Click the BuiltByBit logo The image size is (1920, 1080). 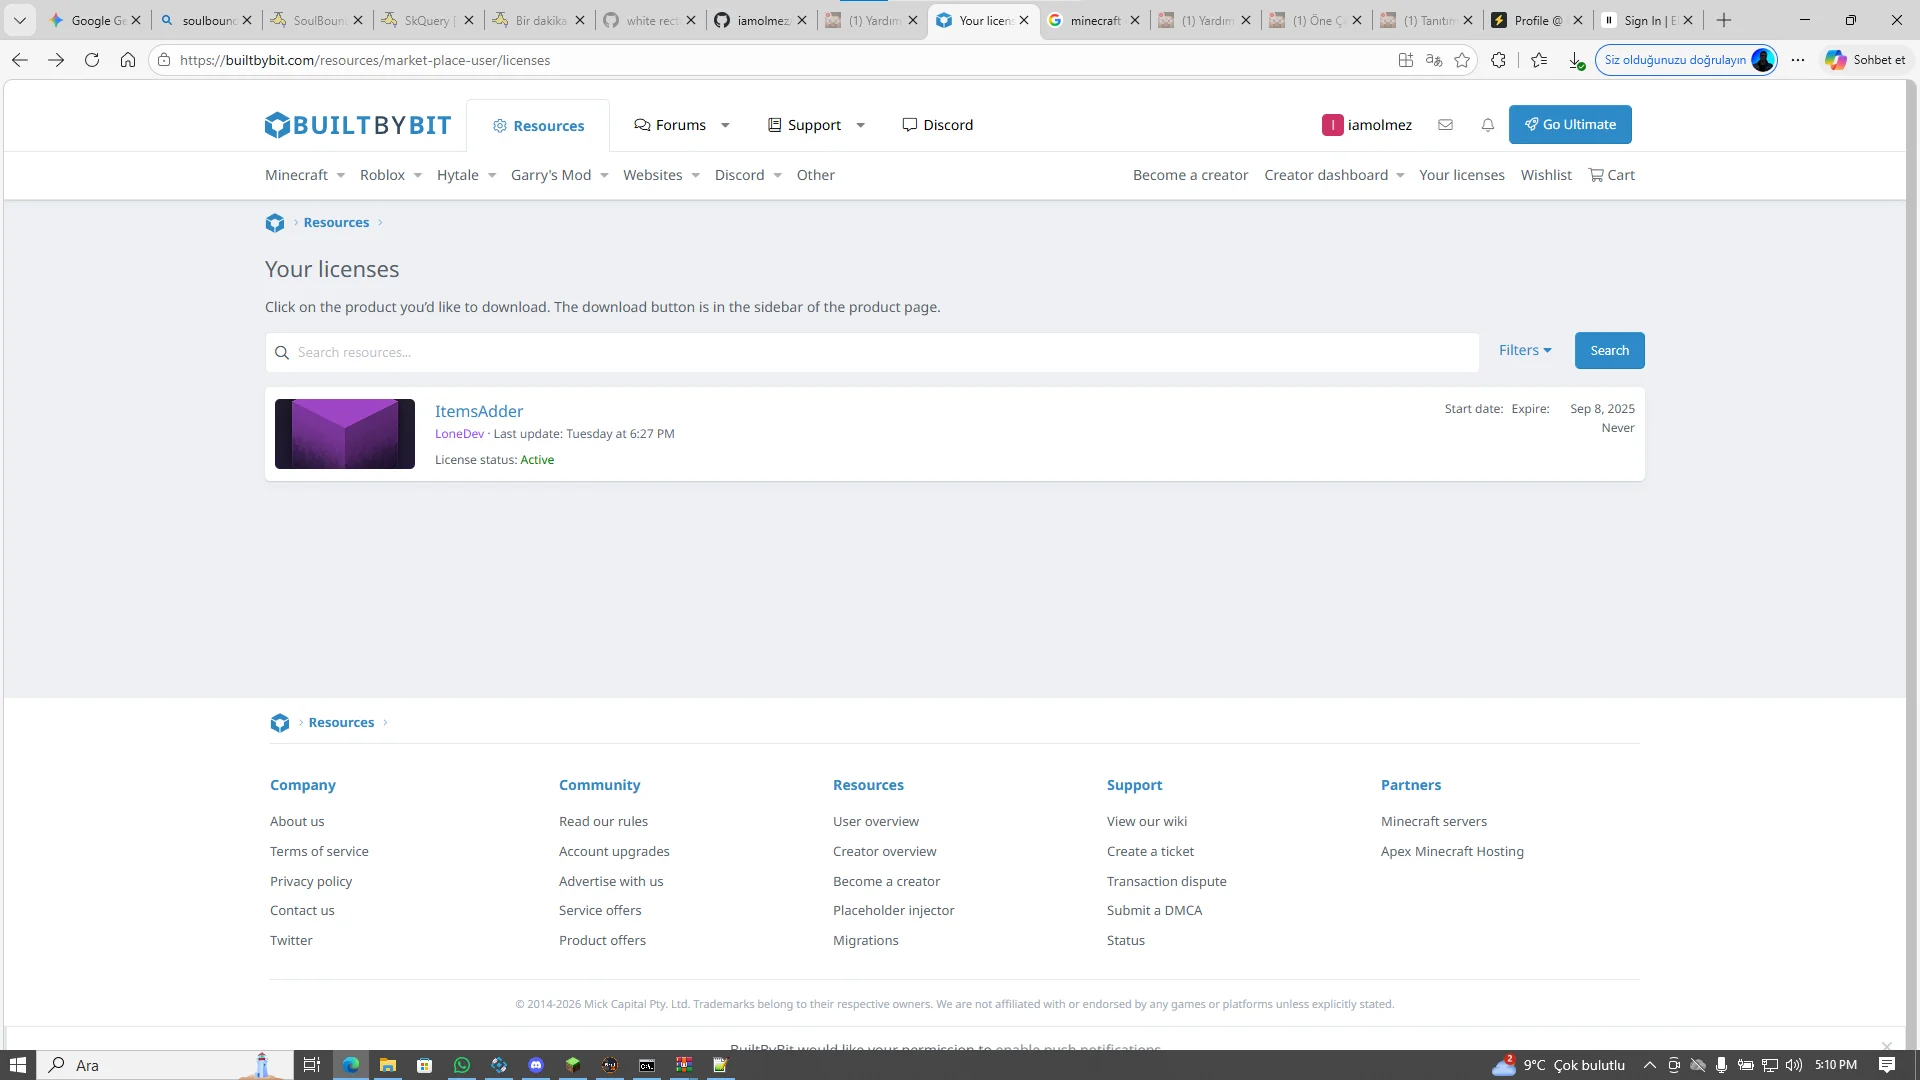coord(357,125)
